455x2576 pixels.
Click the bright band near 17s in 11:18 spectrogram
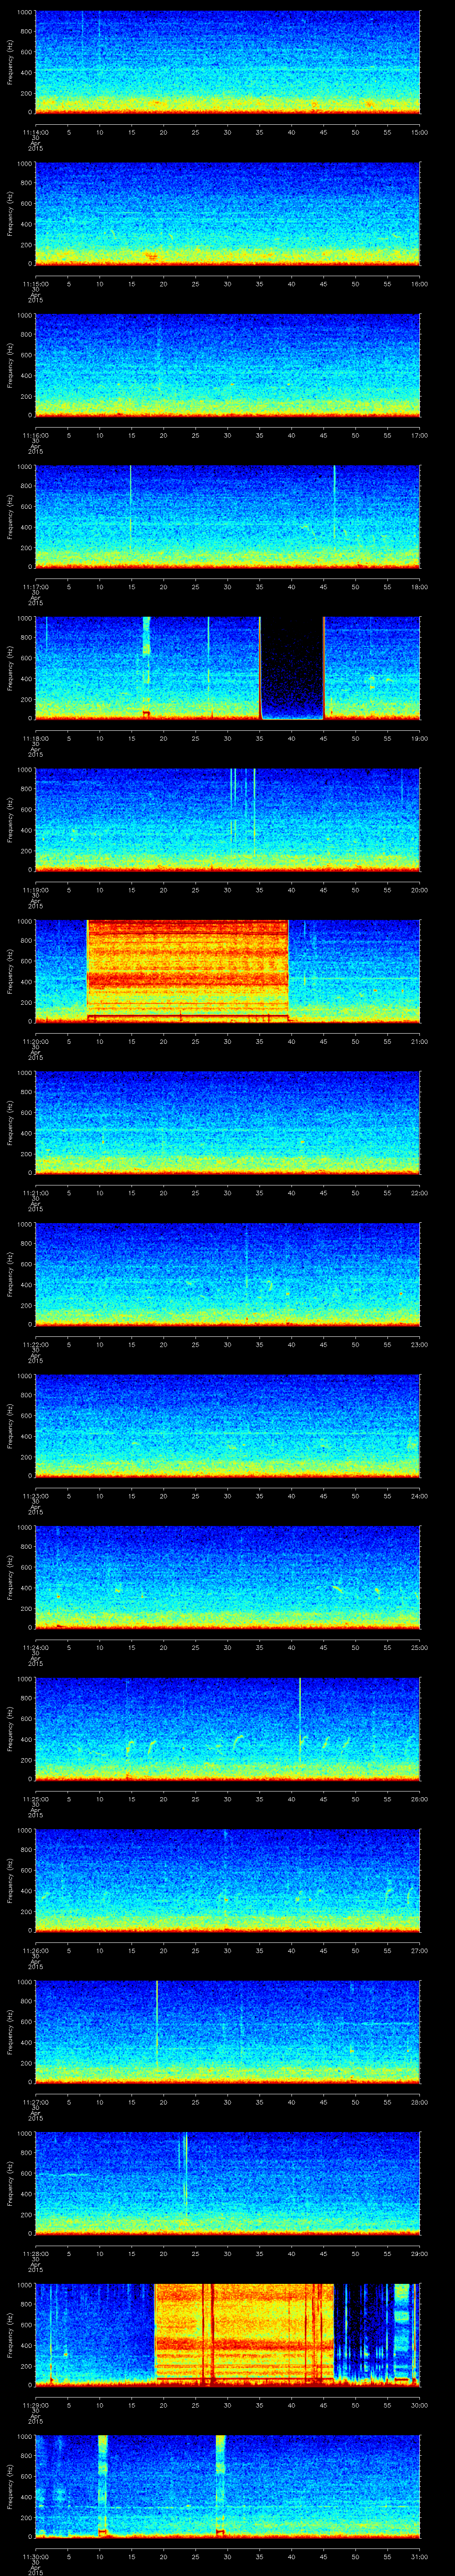tap(146, 660)
